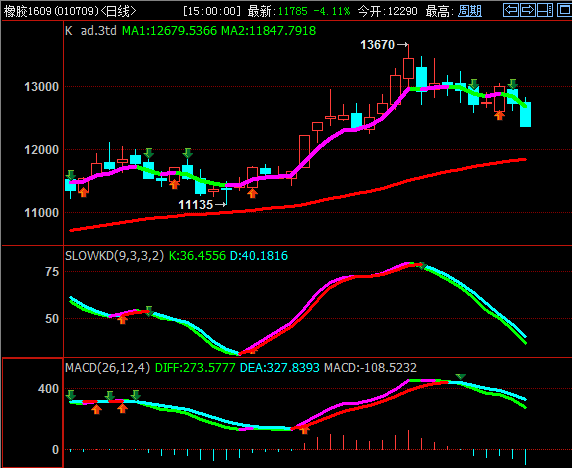This screenshot has height=468, width=572.
Task: Click the left arrow navigation icon
Action: point(511,10)
